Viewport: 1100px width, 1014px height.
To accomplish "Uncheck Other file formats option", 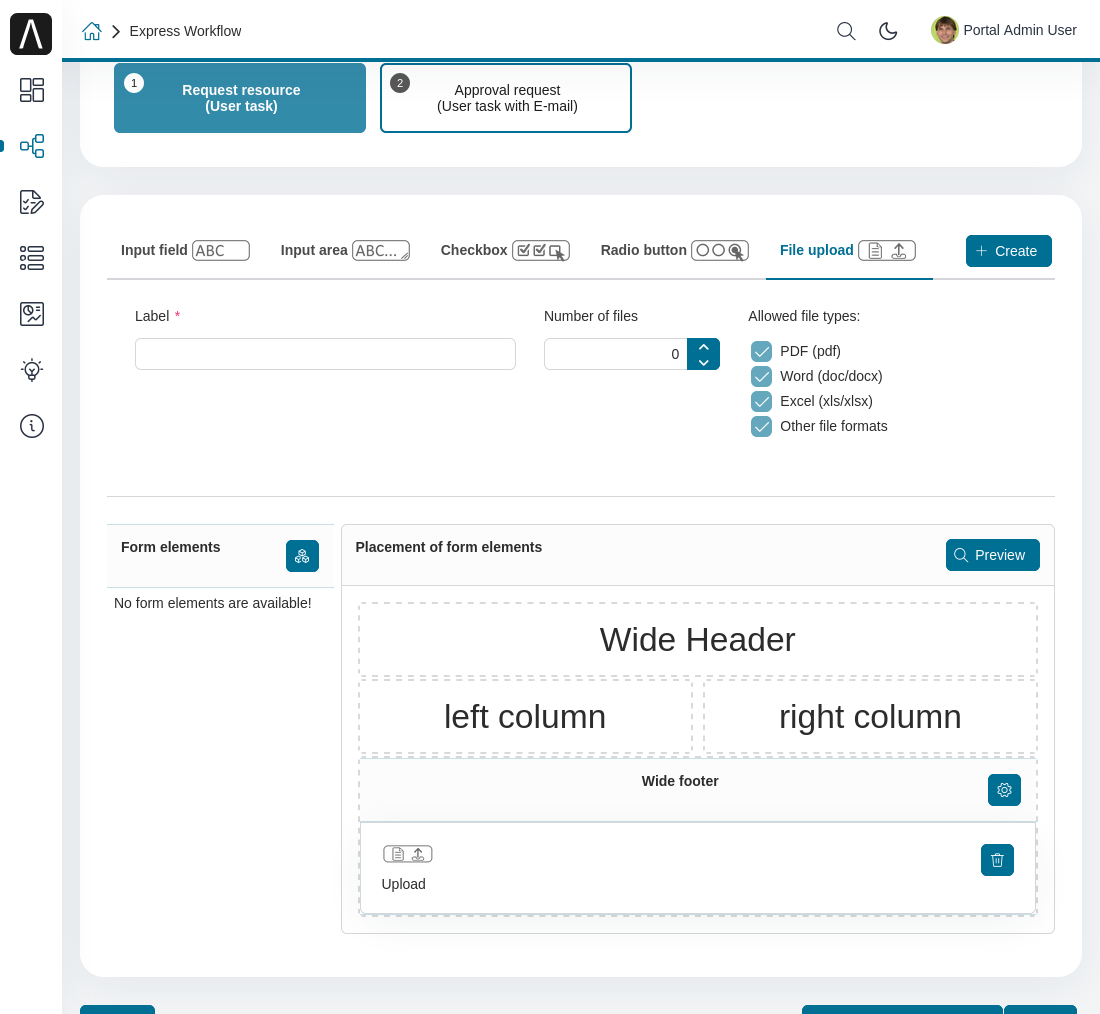I will tap(762, 426).
